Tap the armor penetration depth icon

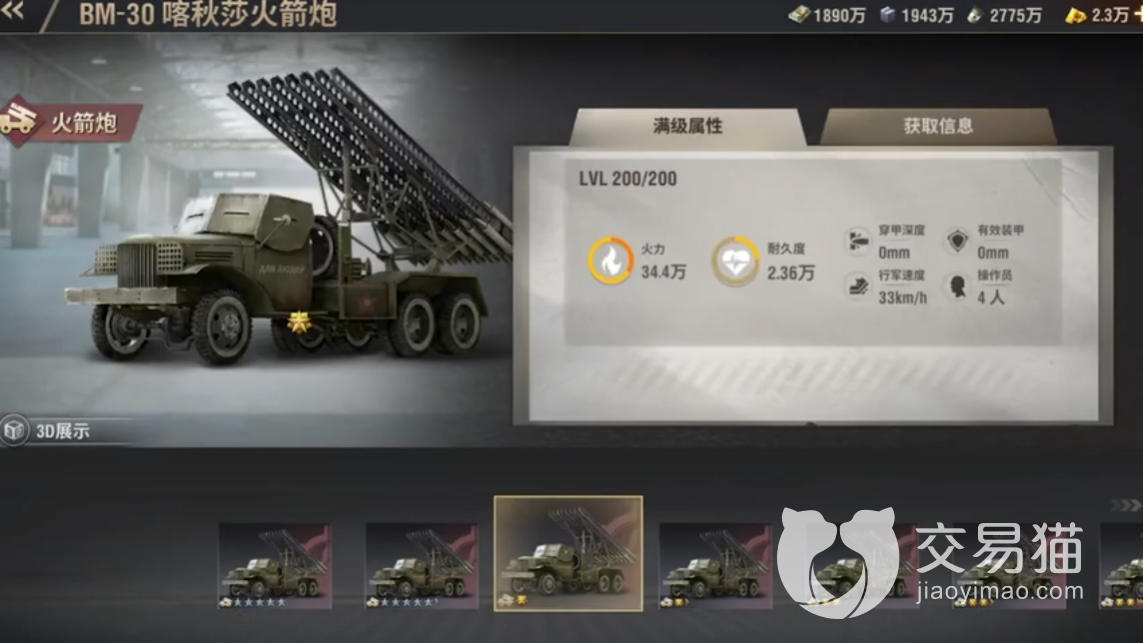point(858,241)
